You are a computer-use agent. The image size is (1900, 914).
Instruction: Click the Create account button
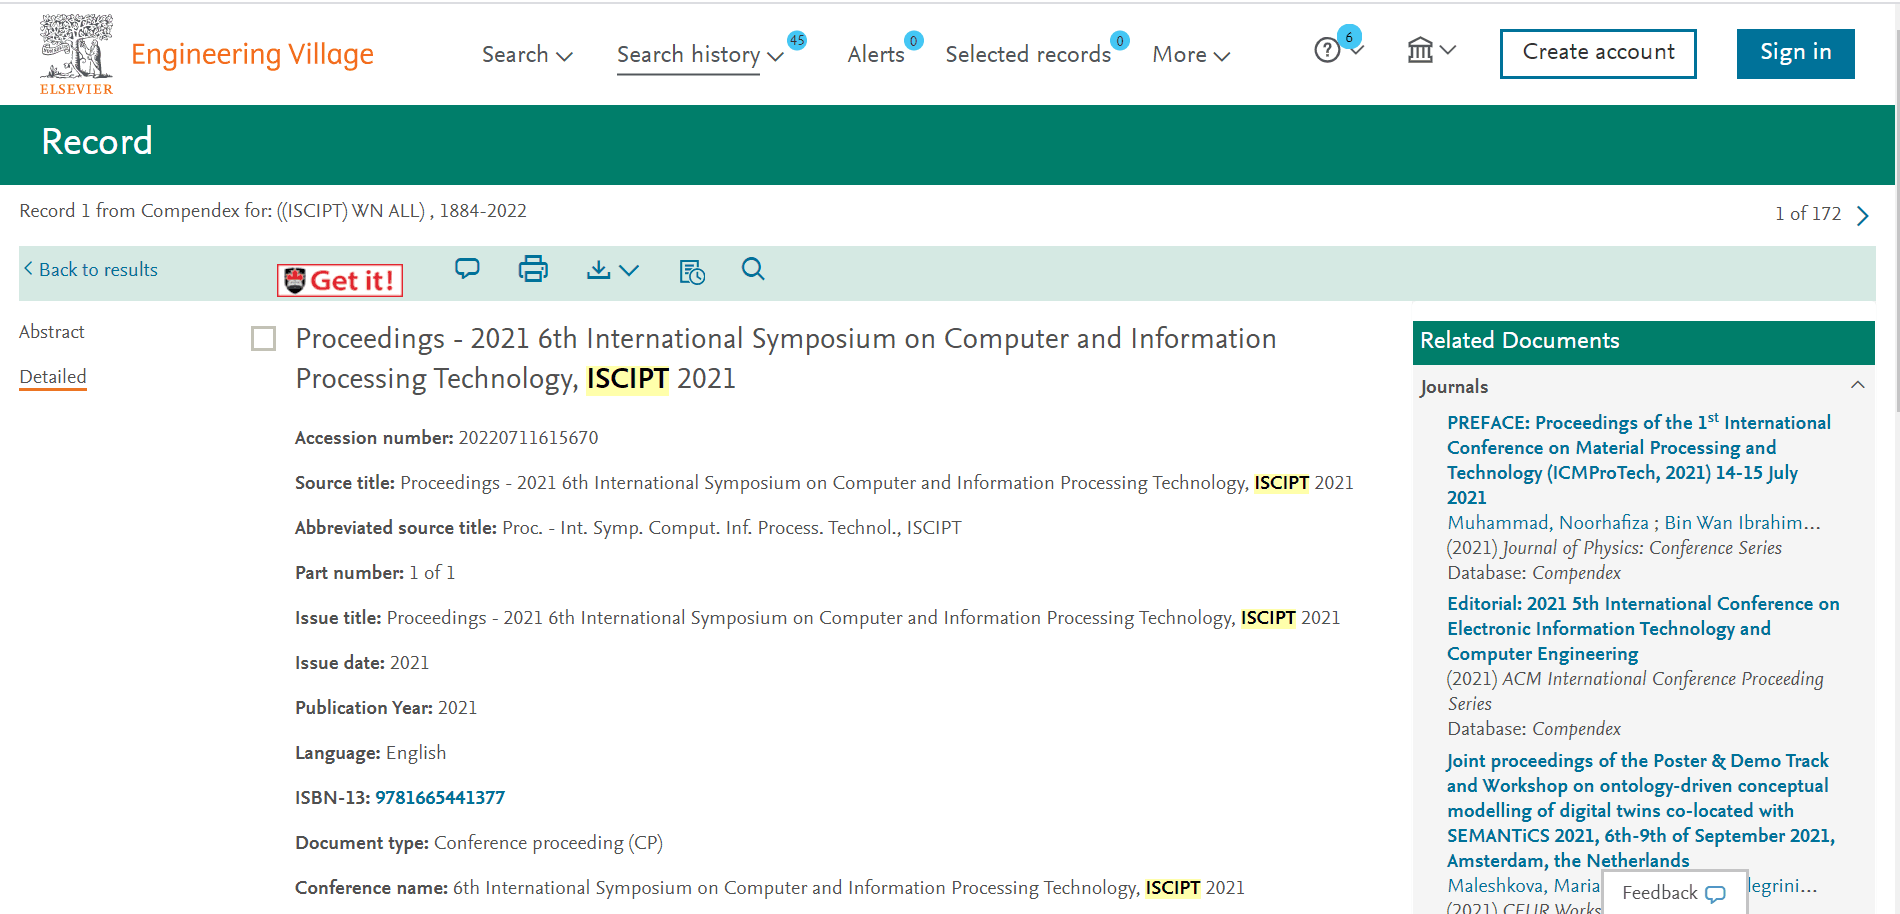[1598, 53]
